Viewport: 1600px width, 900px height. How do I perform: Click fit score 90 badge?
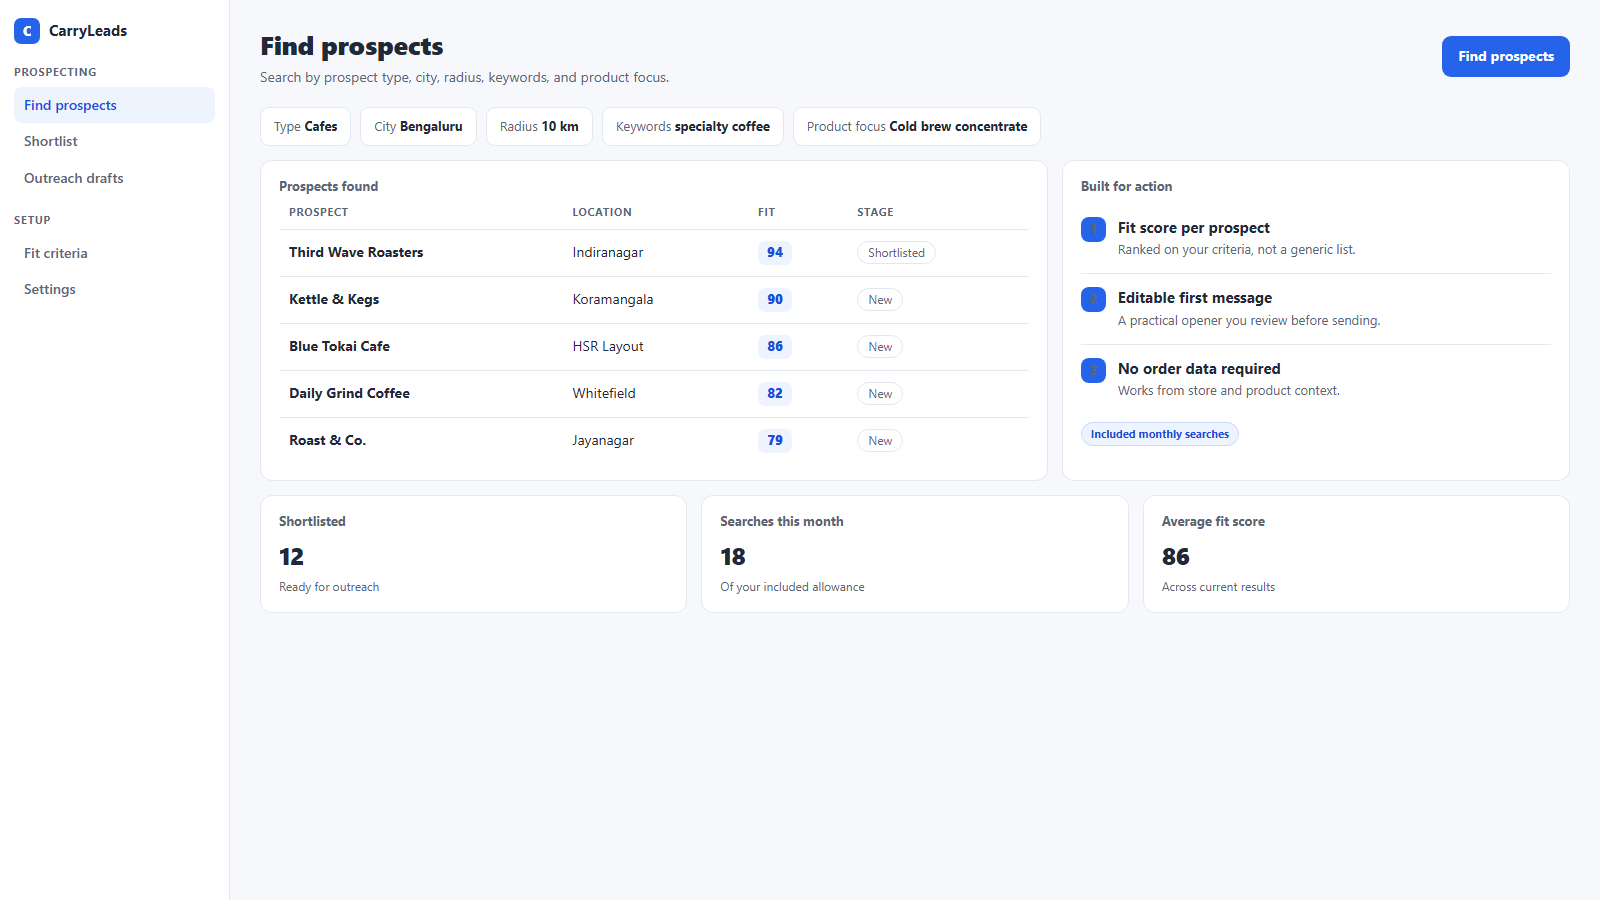click(775, 299)
